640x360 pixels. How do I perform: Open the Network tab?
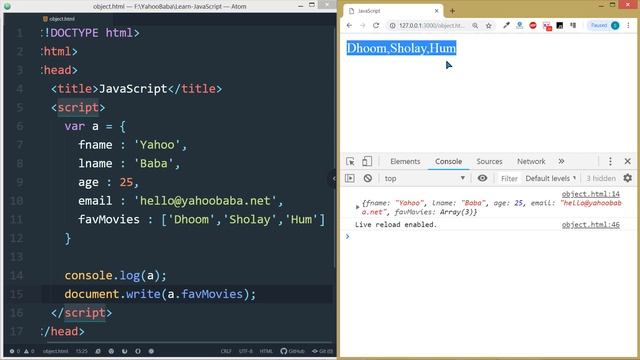tap(531, 161)
